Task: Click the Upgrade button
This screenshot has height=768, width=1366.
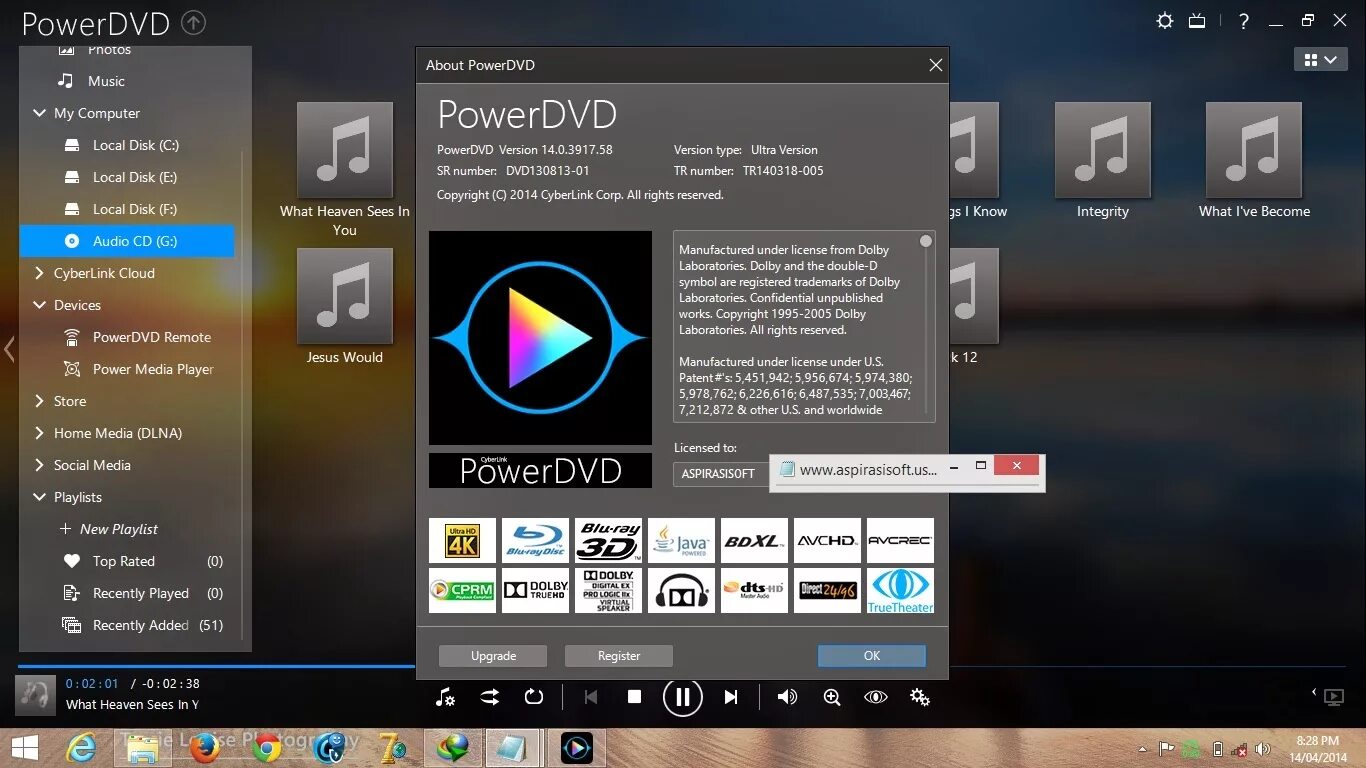Action: [x=493, y=656]
